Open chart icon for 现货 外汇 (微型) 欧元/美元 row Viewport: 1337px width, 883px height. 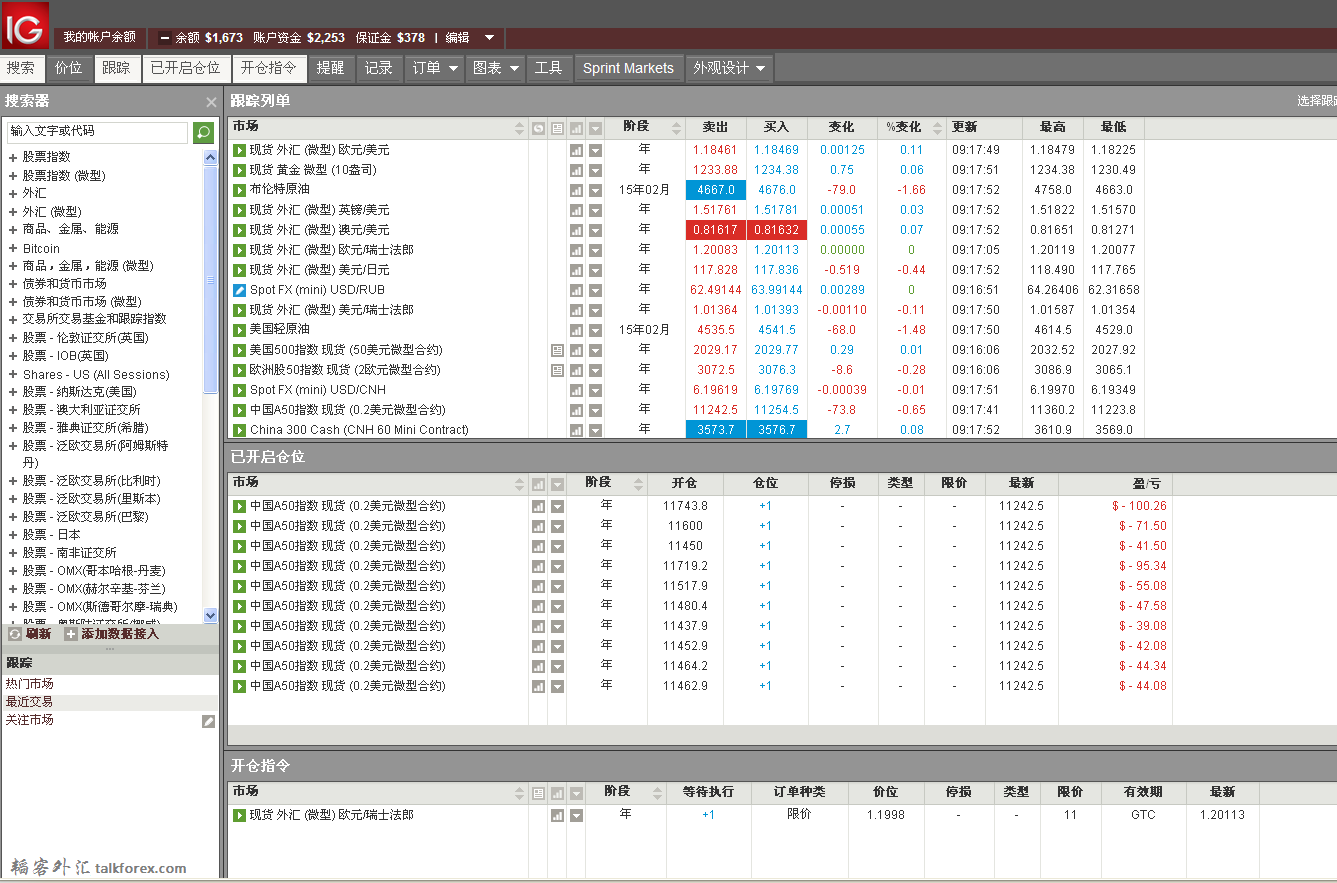click(576, 150)
